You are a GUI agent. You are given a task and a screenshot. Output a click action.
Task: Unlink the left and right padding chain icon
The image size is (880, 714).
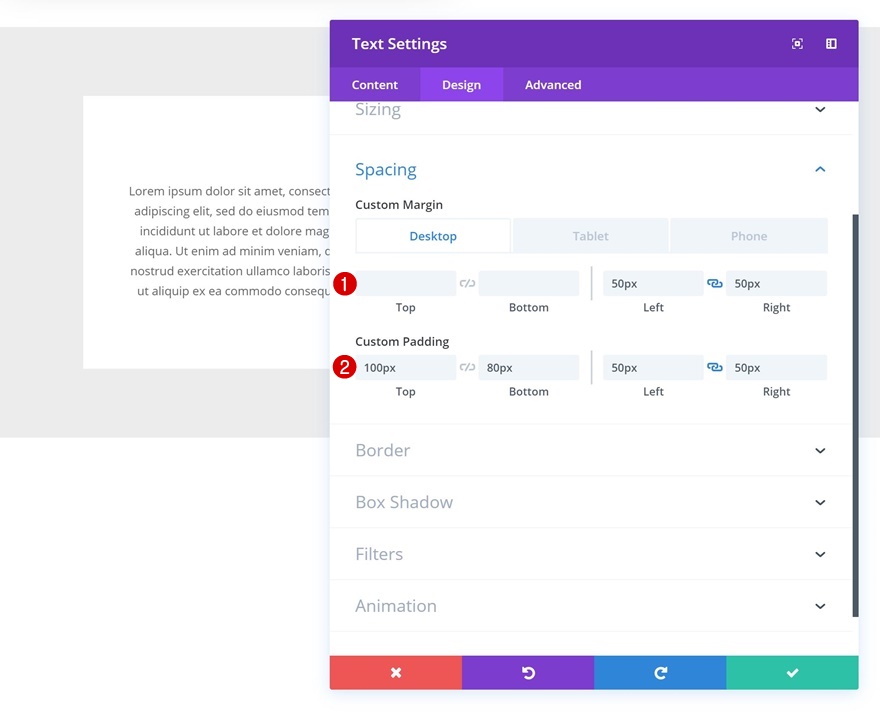[x=714, y=367]
